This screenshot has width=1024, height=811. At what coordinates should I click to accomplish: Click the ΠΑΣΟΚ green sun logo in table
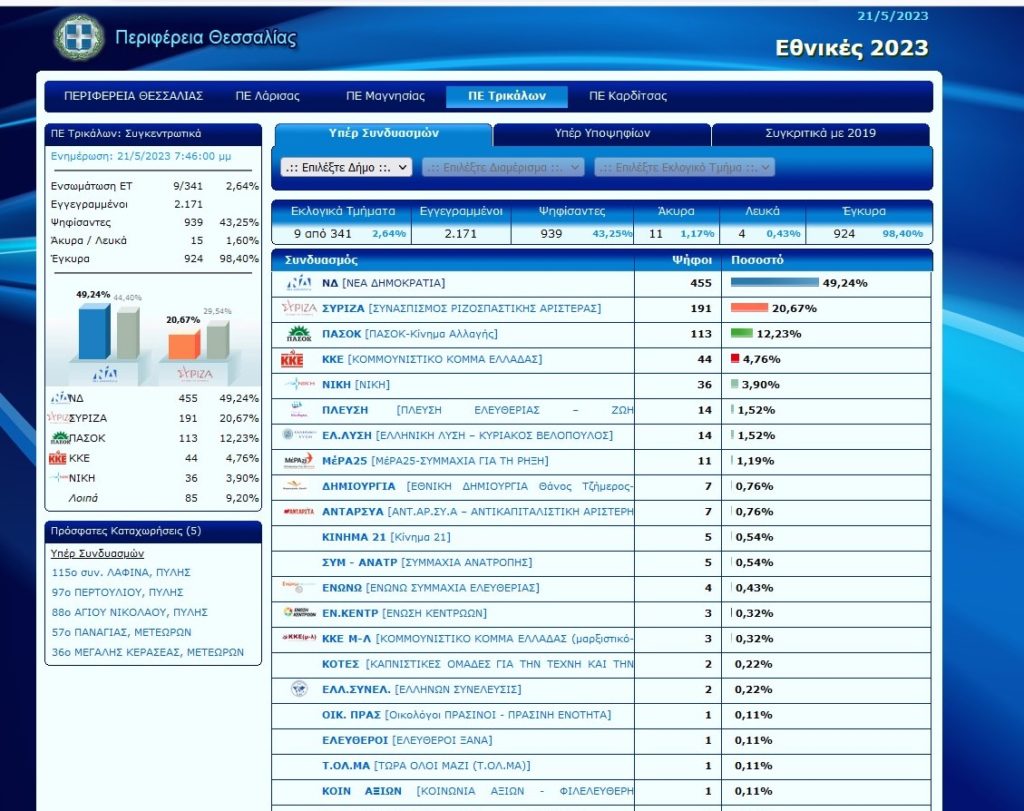299,334
